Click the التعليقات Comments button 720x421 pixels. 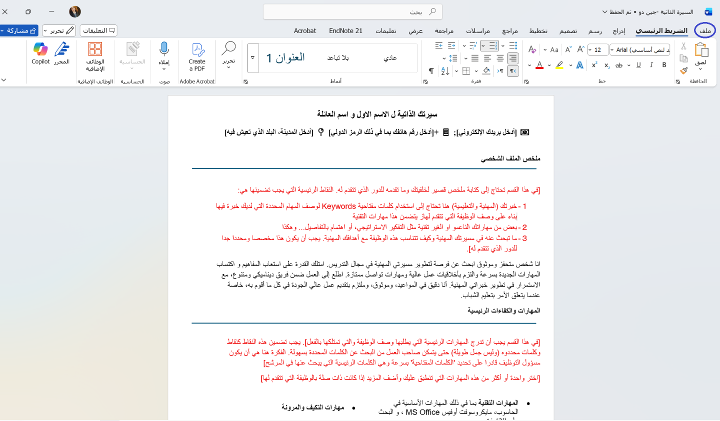98,30
